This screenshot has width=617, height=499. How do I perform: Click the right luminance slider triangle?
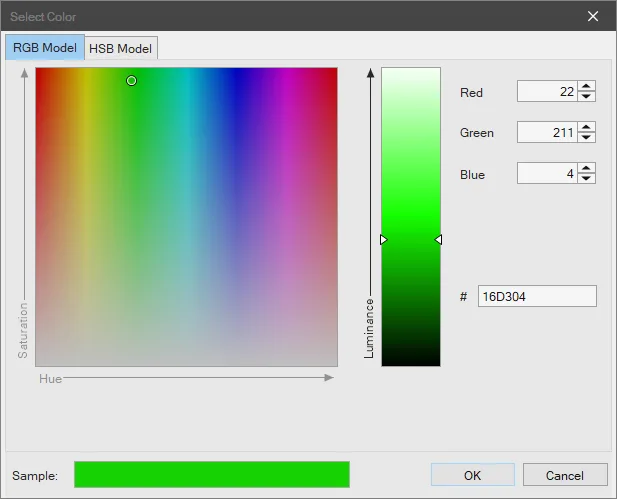[x=438, y=240]
